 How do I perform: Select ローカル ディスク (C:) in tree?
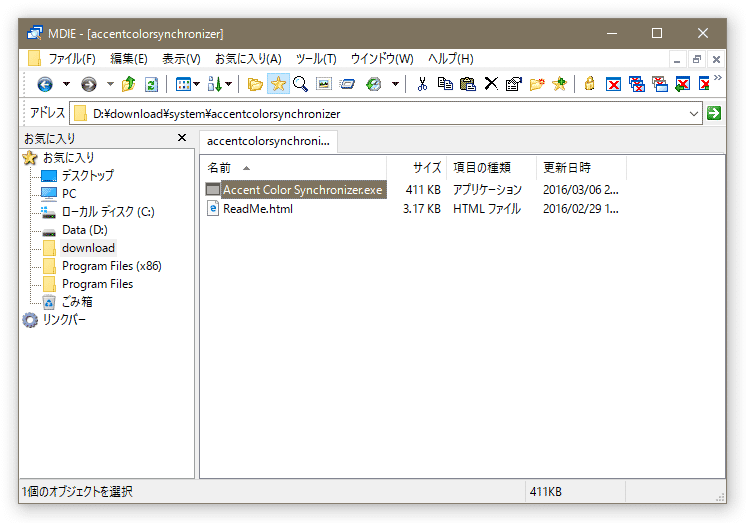tap(108, 212)
